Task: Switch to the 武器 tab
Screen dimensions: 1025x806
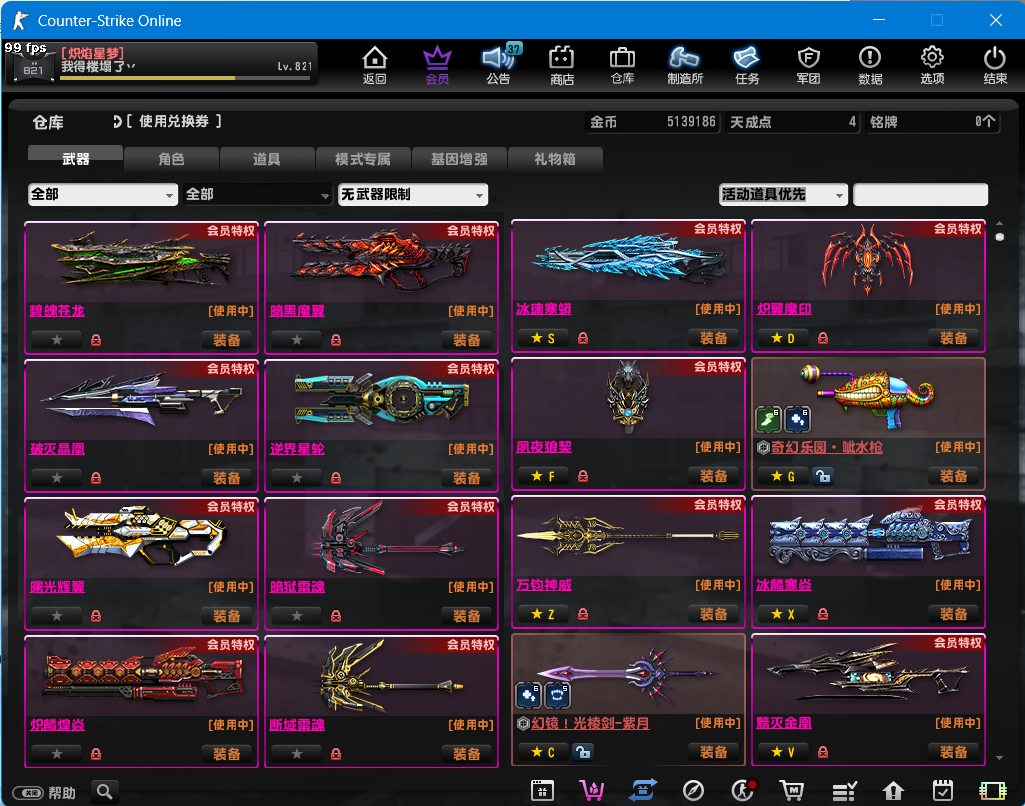Action: click(75, 158)
